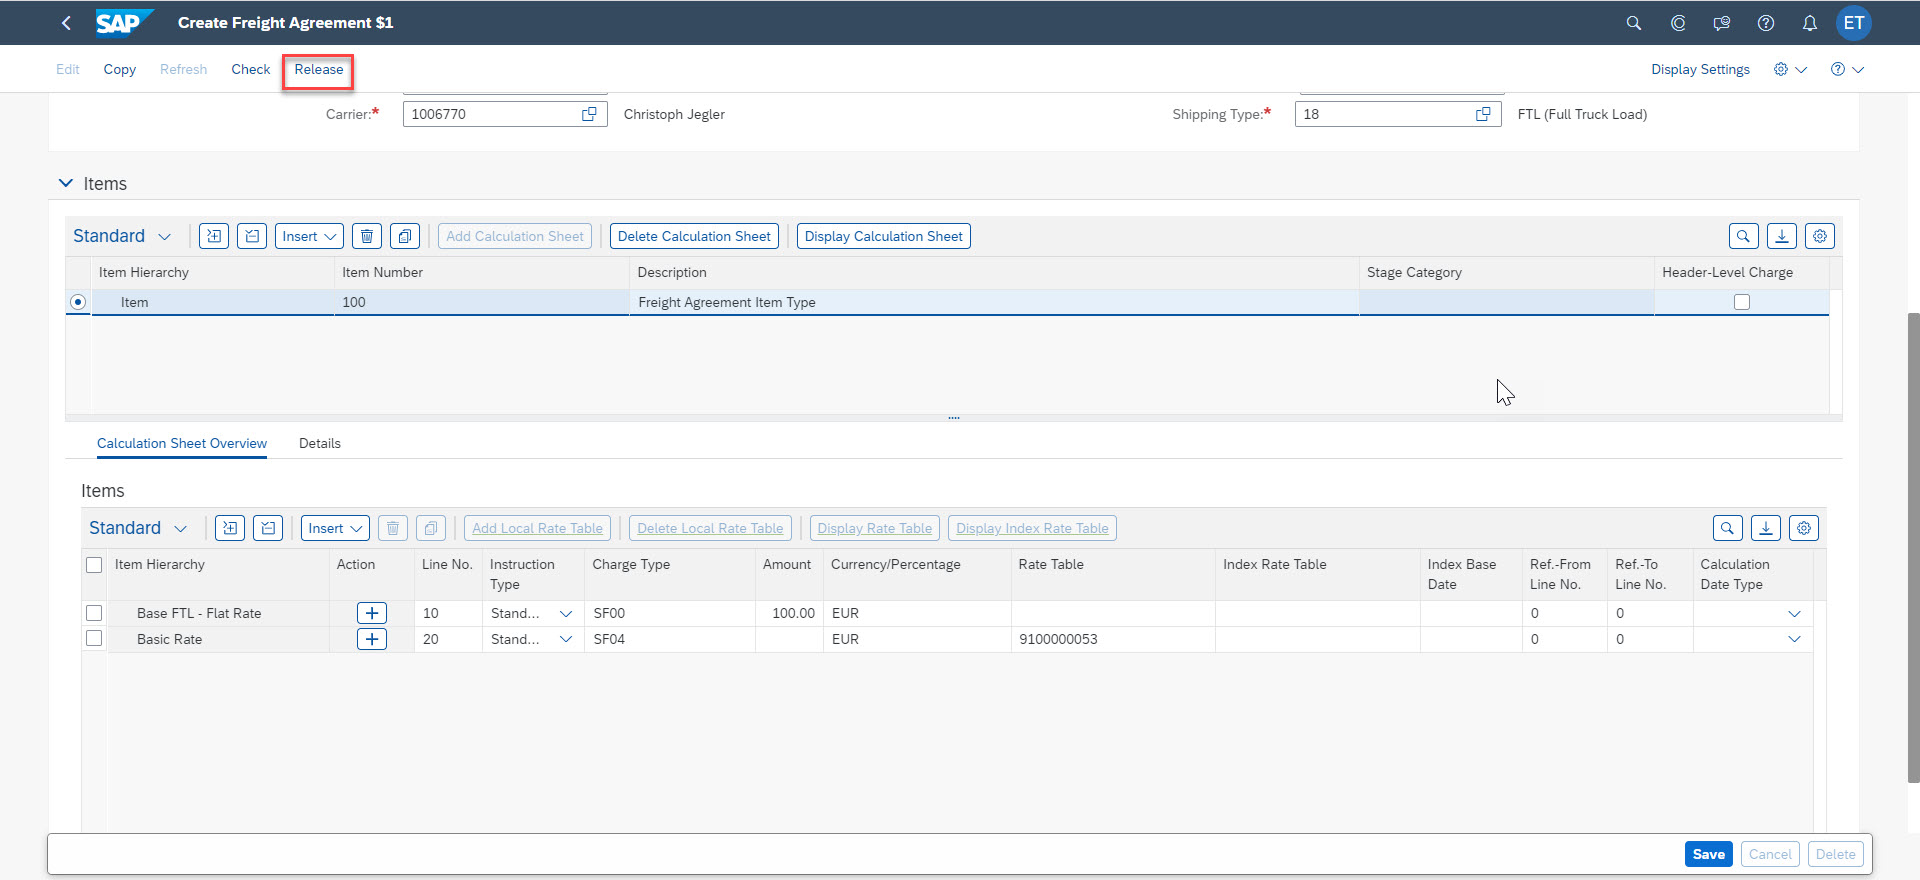Click Display Calculation Sheet button

pyautogui.click(x=883, y=236)
